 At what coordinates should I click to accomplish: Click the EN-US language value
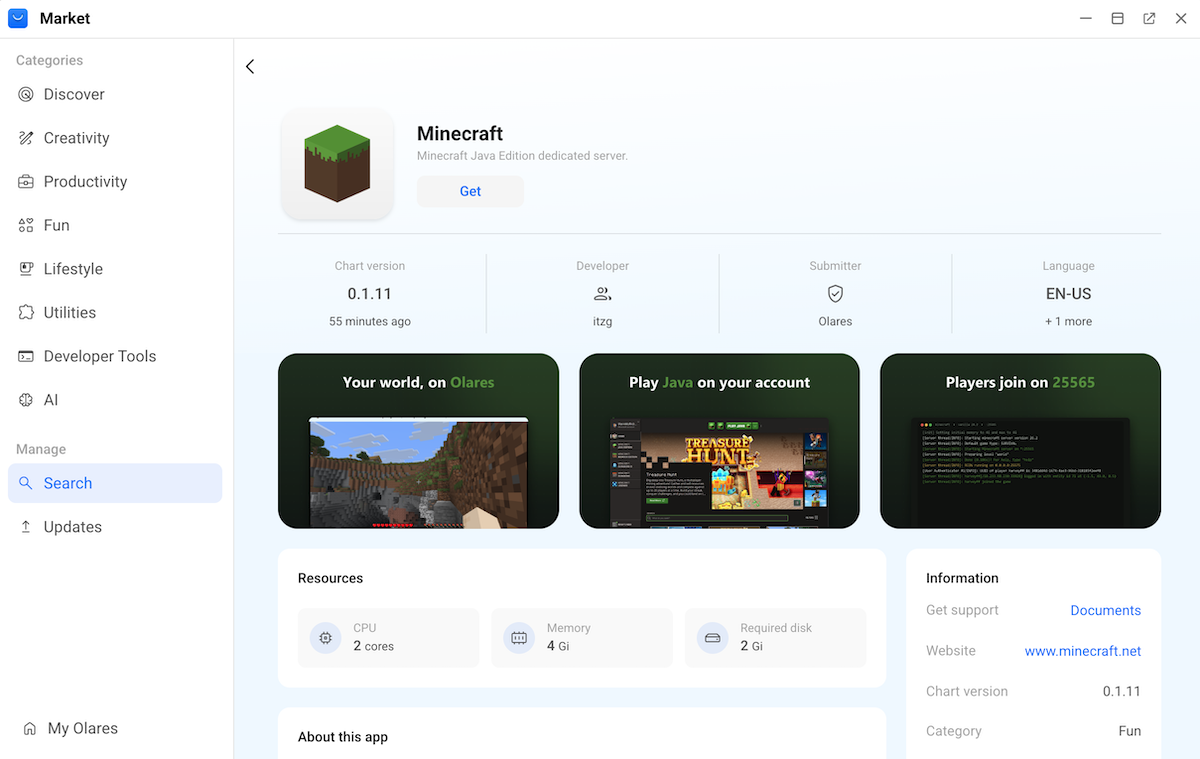[1068, 294]
